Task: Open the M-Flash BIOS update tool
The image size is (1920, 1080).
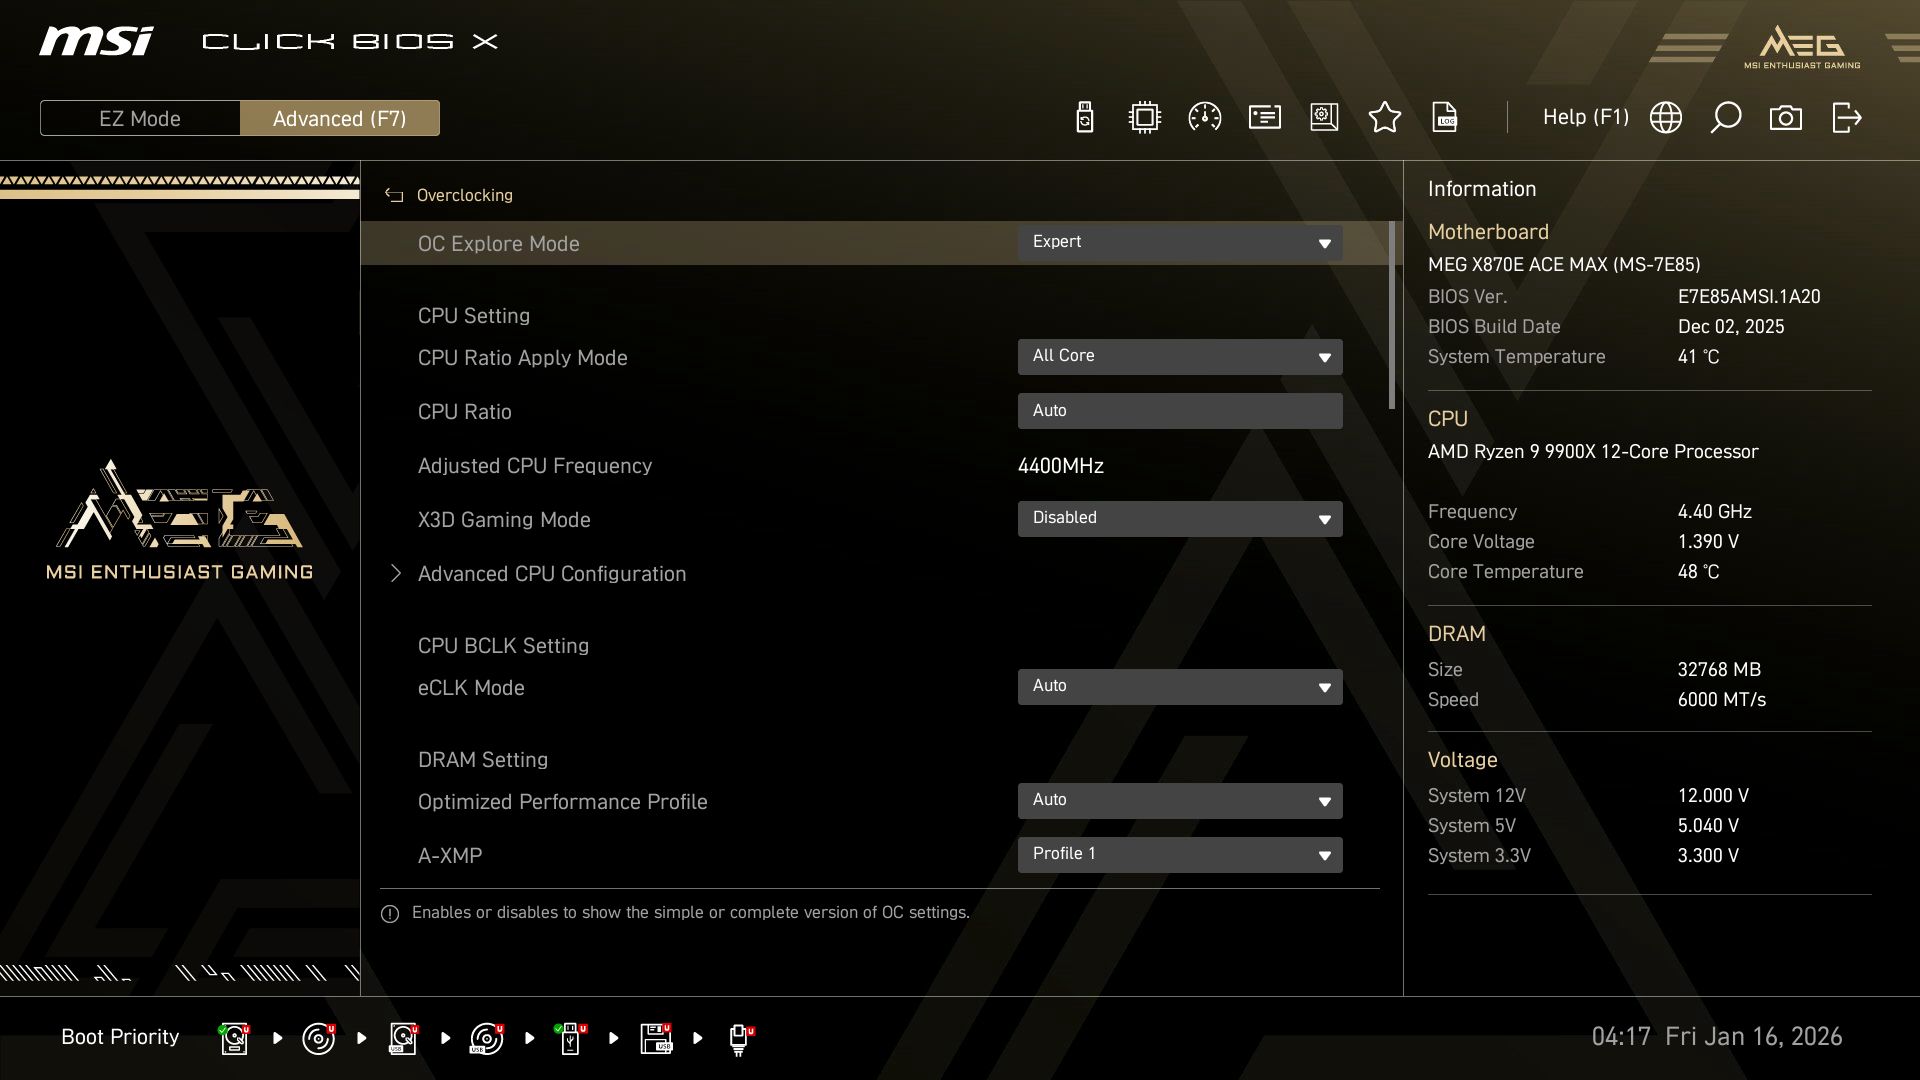Action: (1084, 117)
